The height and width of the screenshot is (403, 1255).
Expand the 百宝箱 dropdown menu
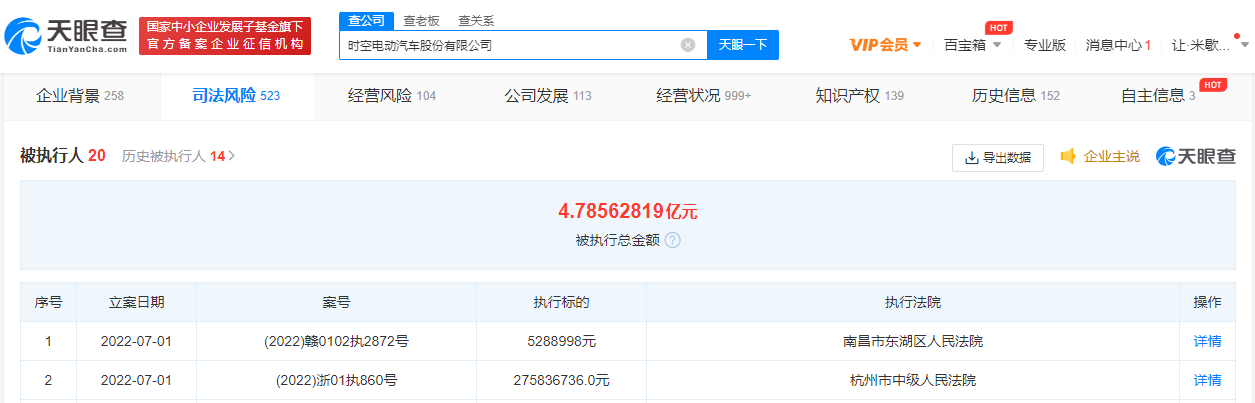[973, 45]
